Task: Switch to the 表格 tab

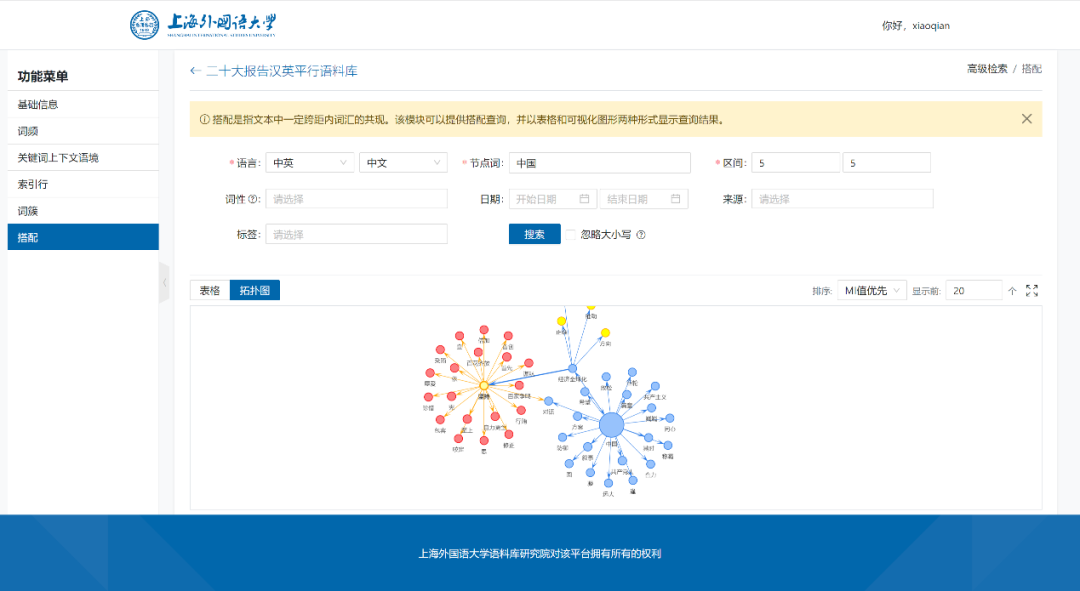Action: click(208, 290)
